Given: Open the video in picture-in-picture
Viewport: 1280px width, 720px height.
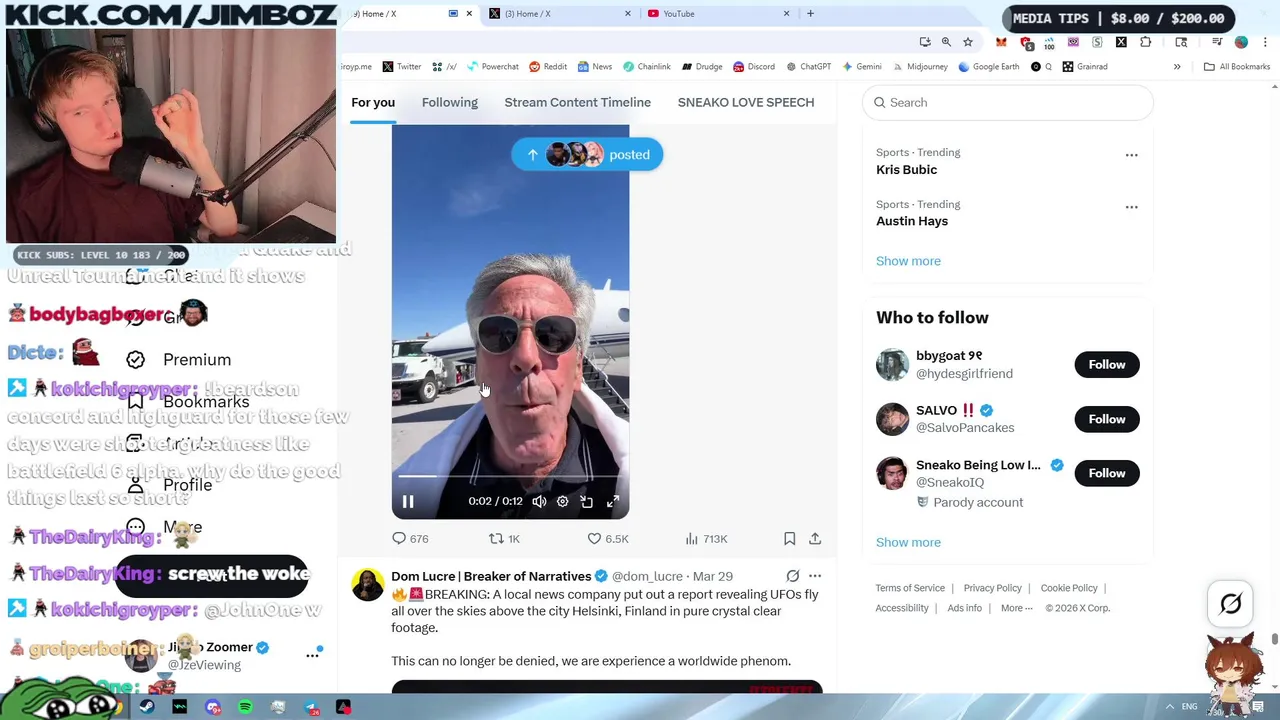Looking at the screenshot, I should 587,501.
